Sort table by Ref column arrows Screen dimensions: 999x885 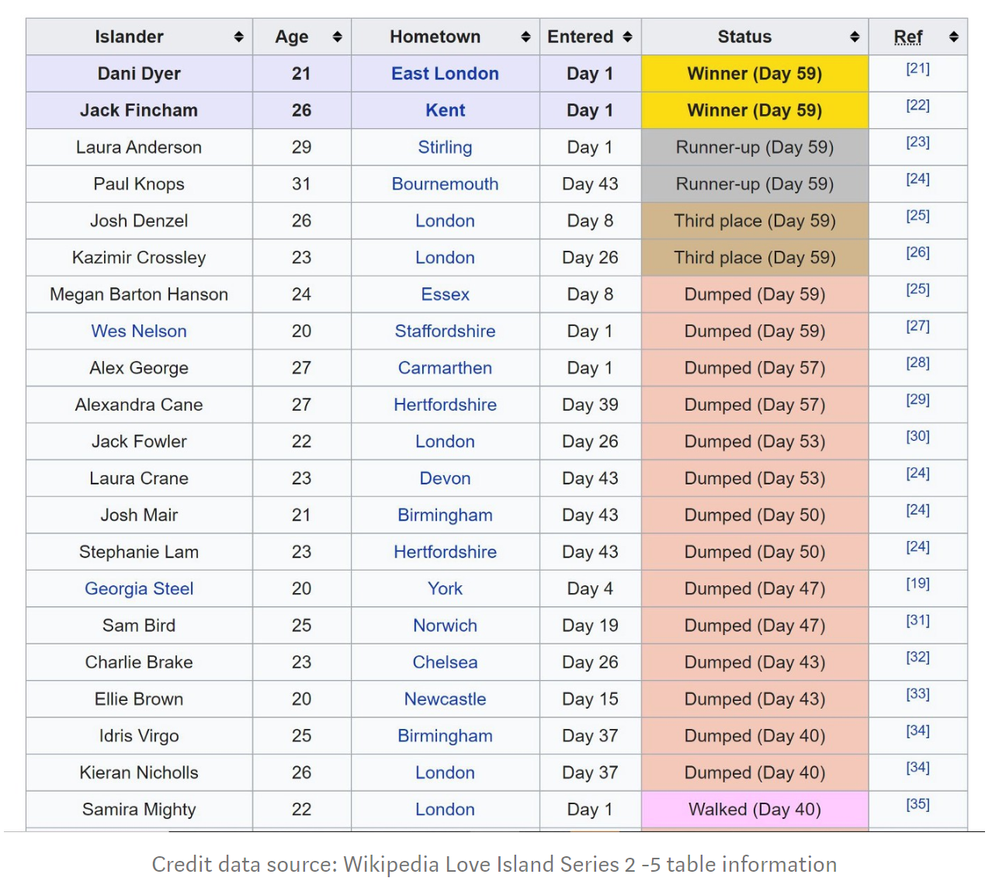953,37
